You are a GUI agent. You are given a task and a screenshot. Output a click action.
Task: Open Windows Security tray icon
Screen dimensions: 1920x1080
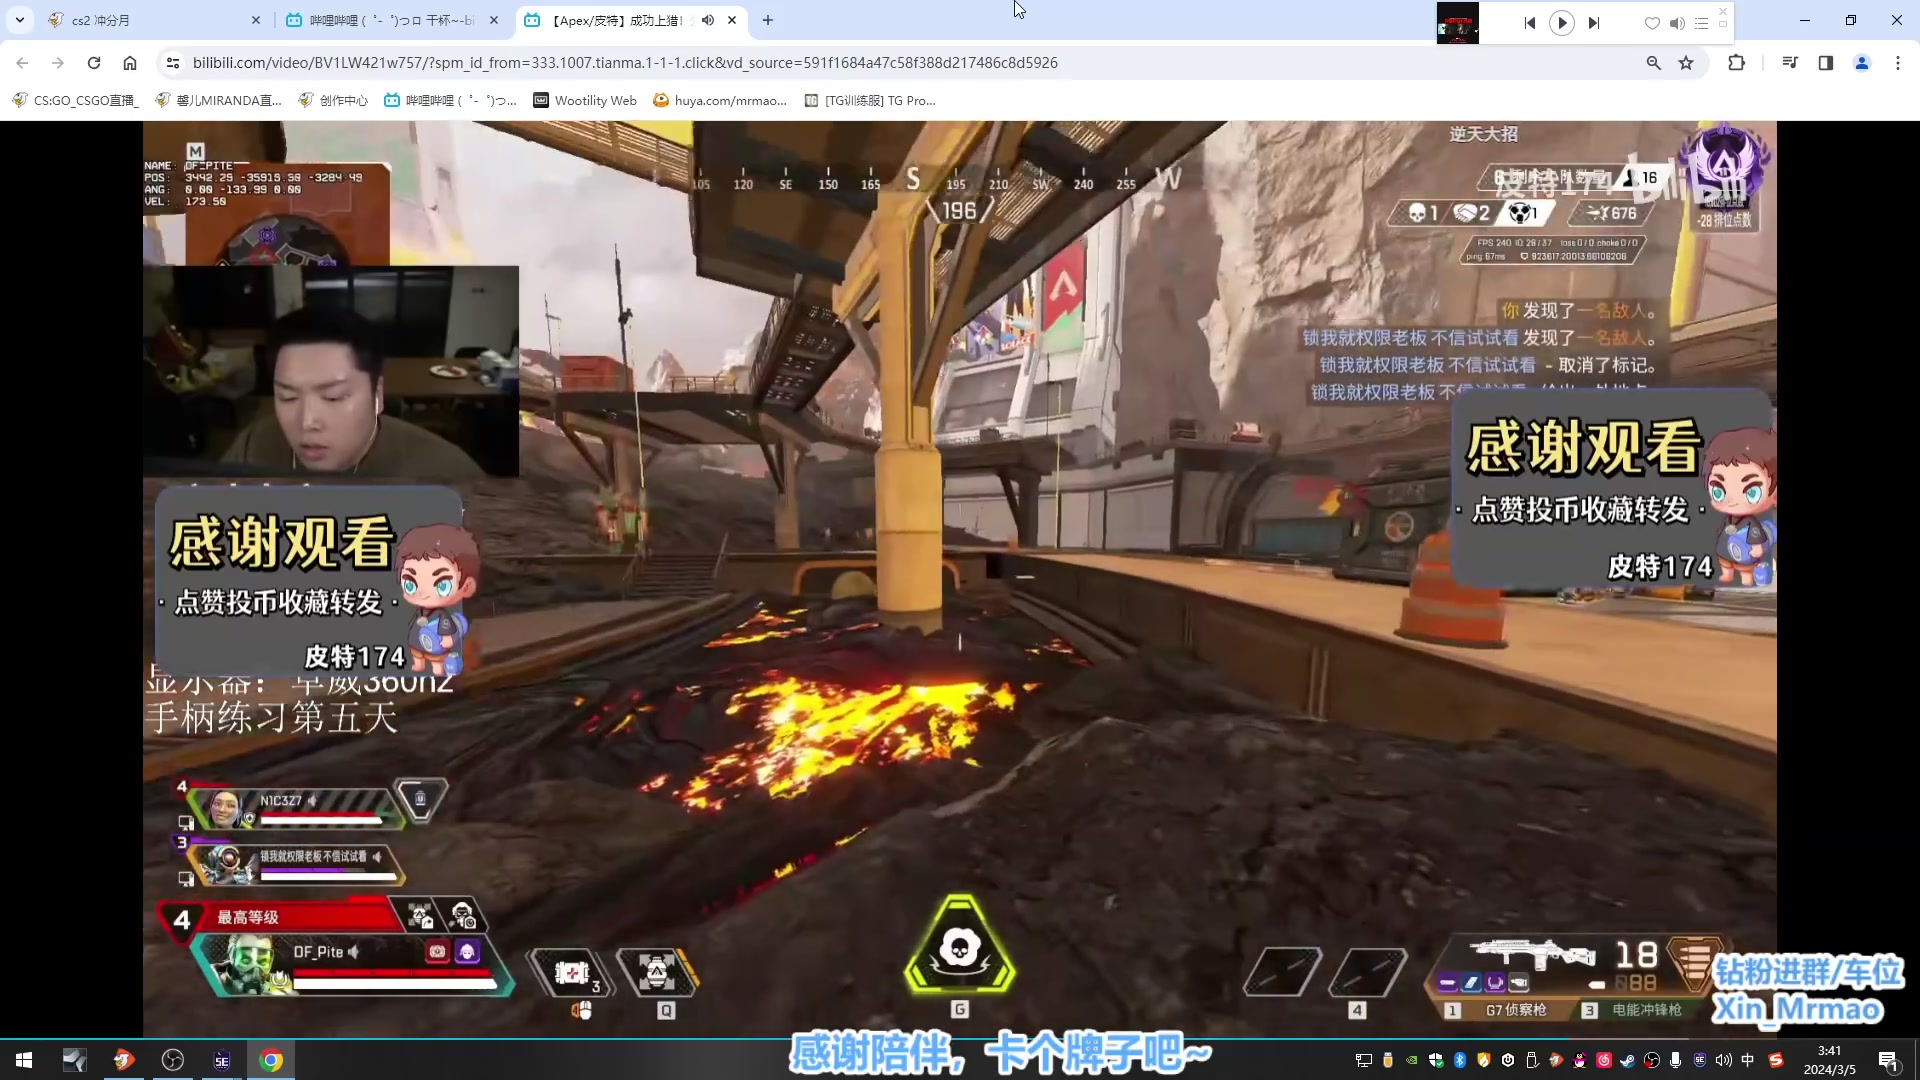coord(1436,1060)
